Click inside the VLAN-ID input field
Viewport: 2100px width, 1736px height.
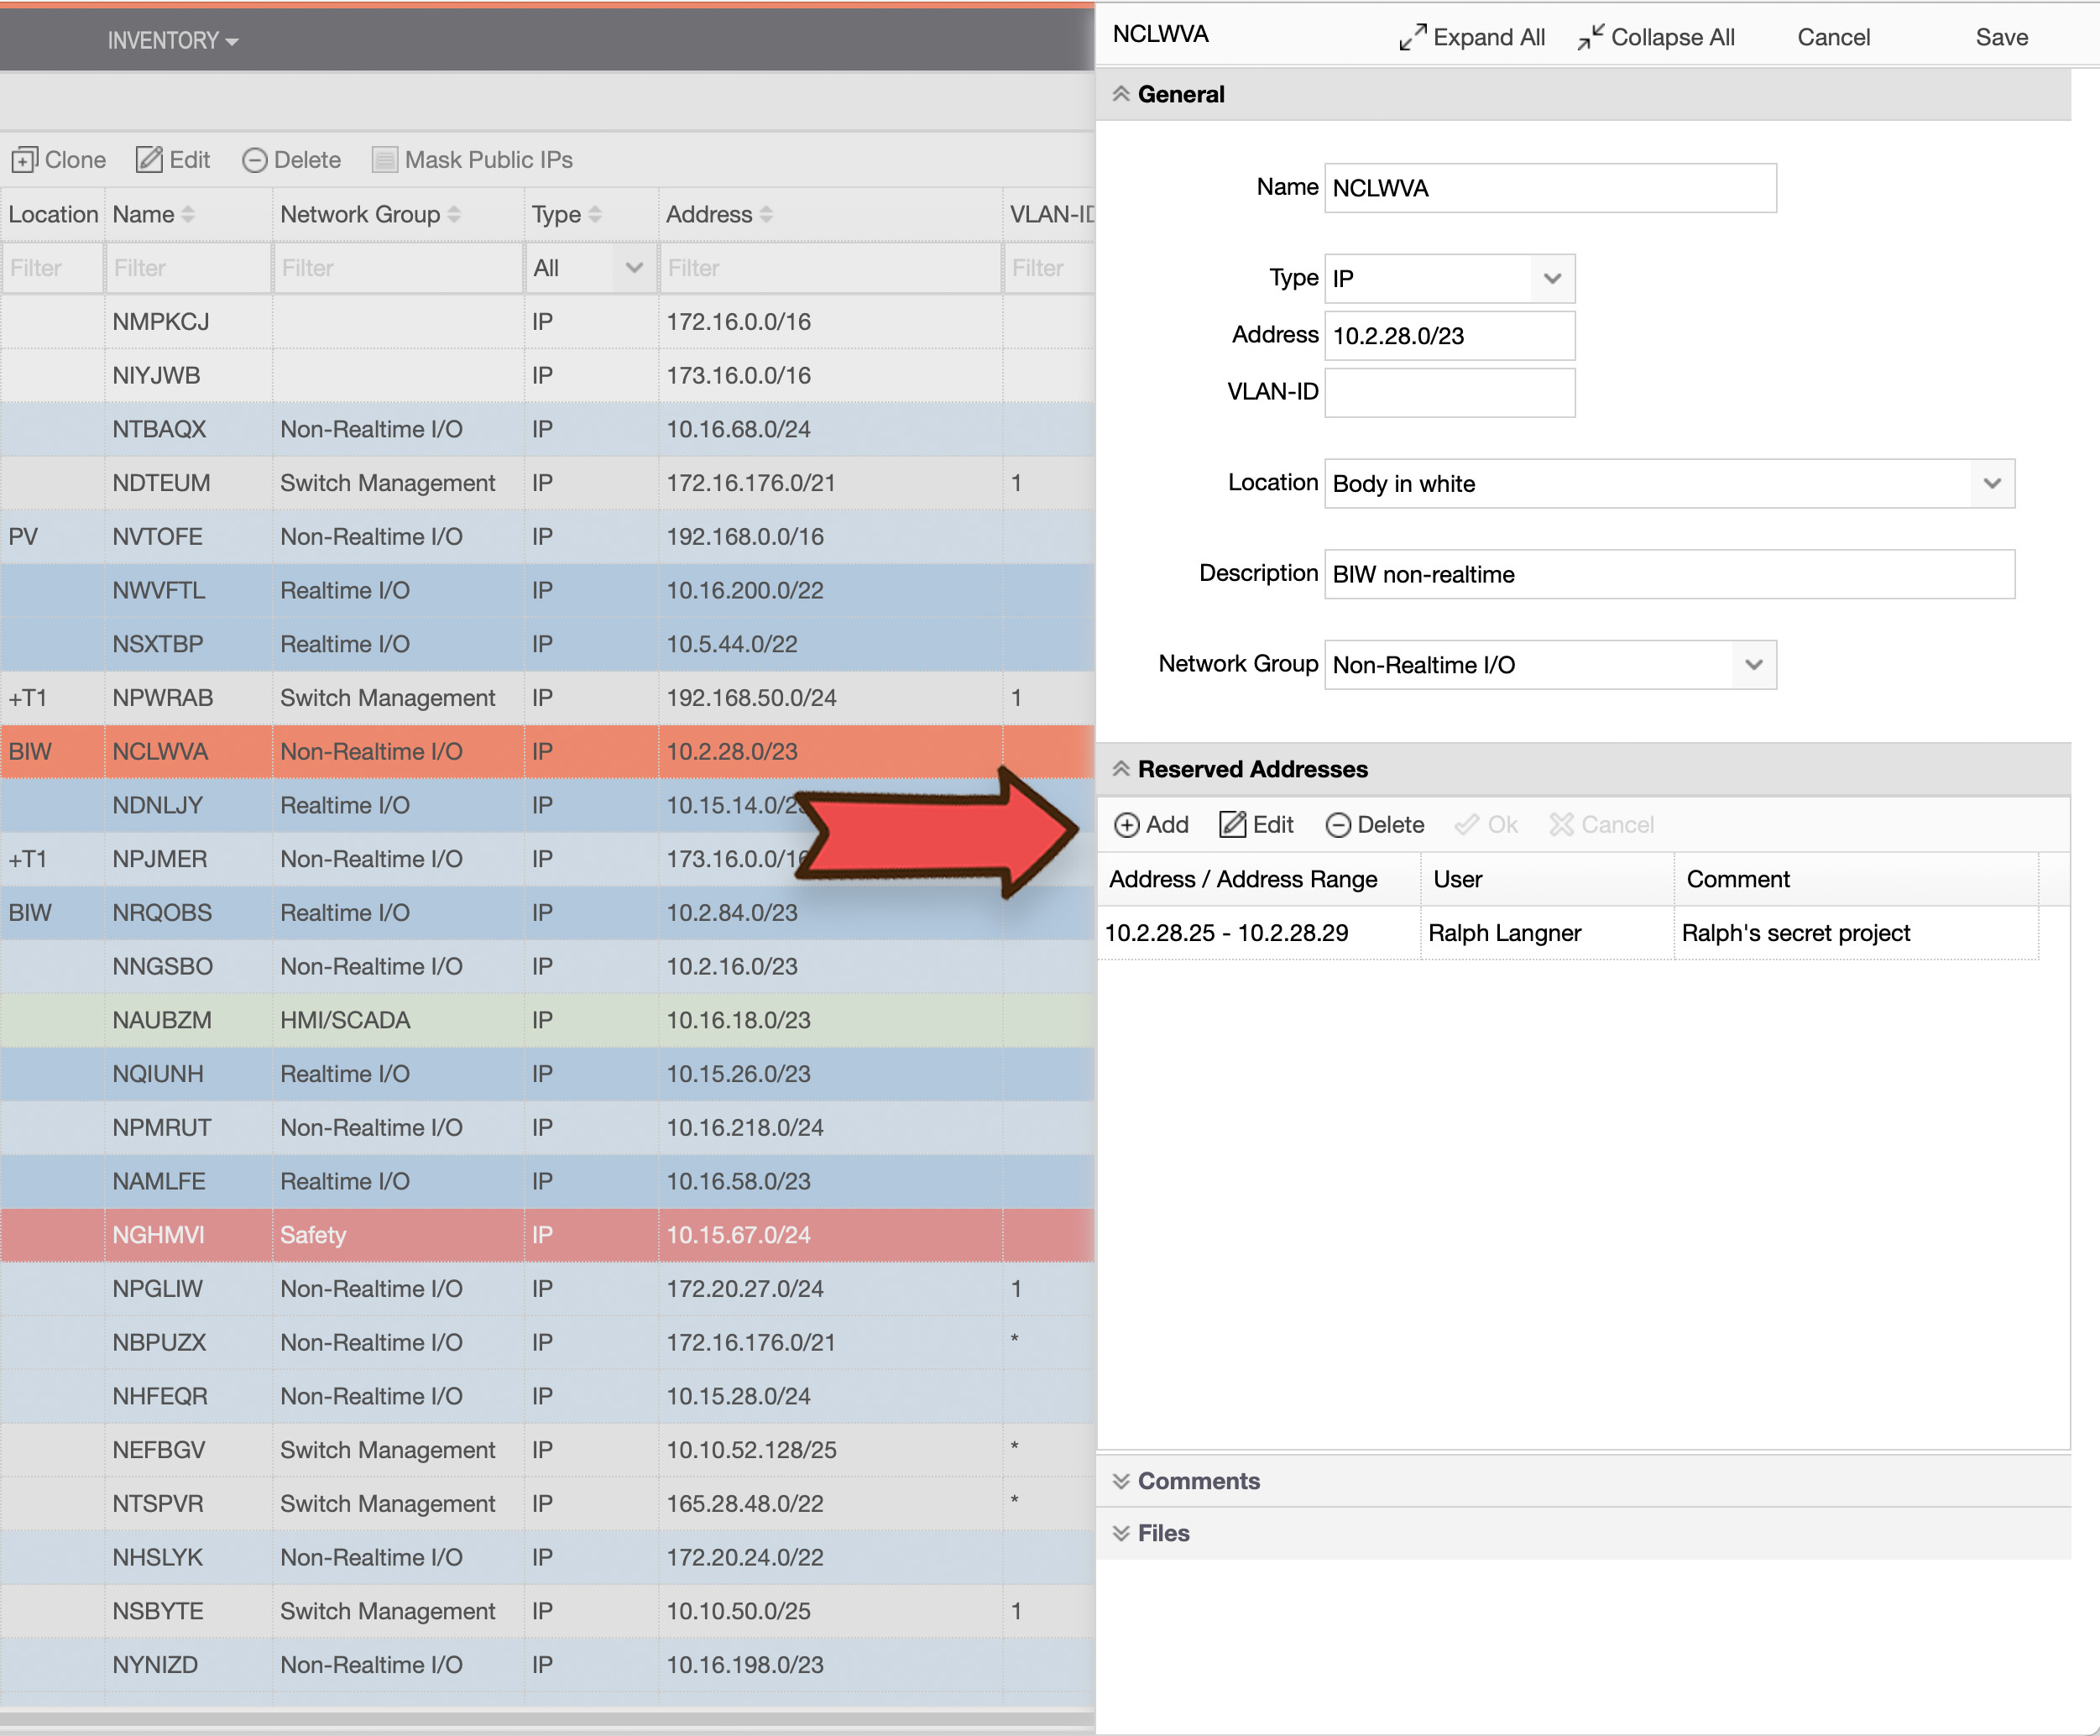pyautogui.click(x=1449, y=392)
